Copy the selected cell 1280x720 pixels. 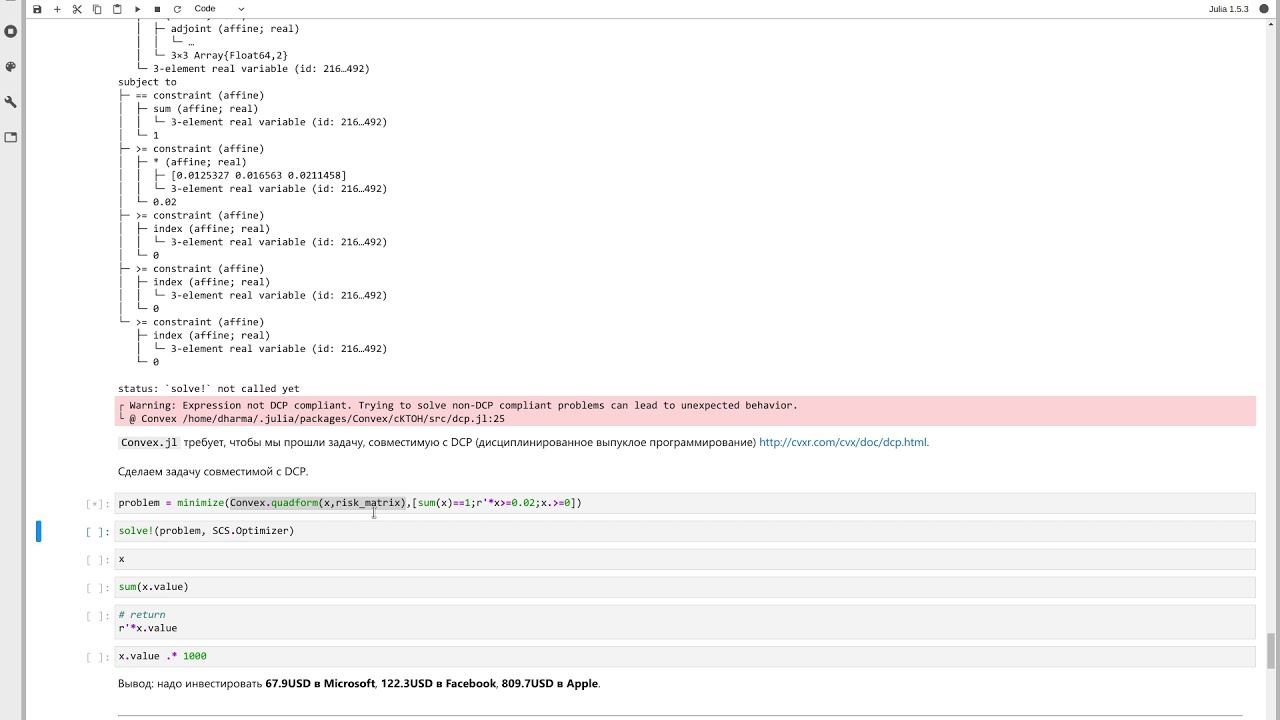(97, 9)
